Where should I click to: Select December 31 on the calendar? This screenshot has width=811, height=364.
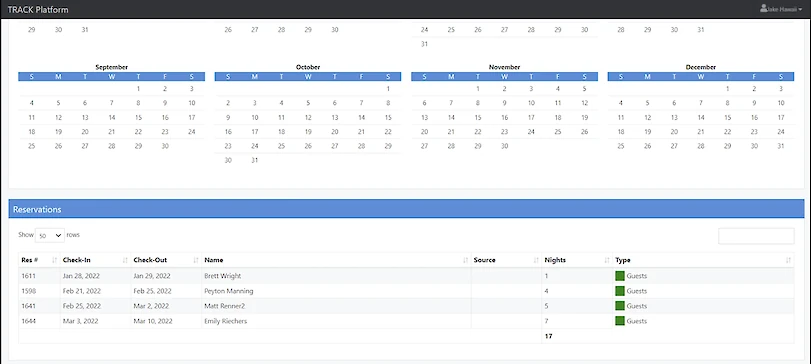(781, 146)
